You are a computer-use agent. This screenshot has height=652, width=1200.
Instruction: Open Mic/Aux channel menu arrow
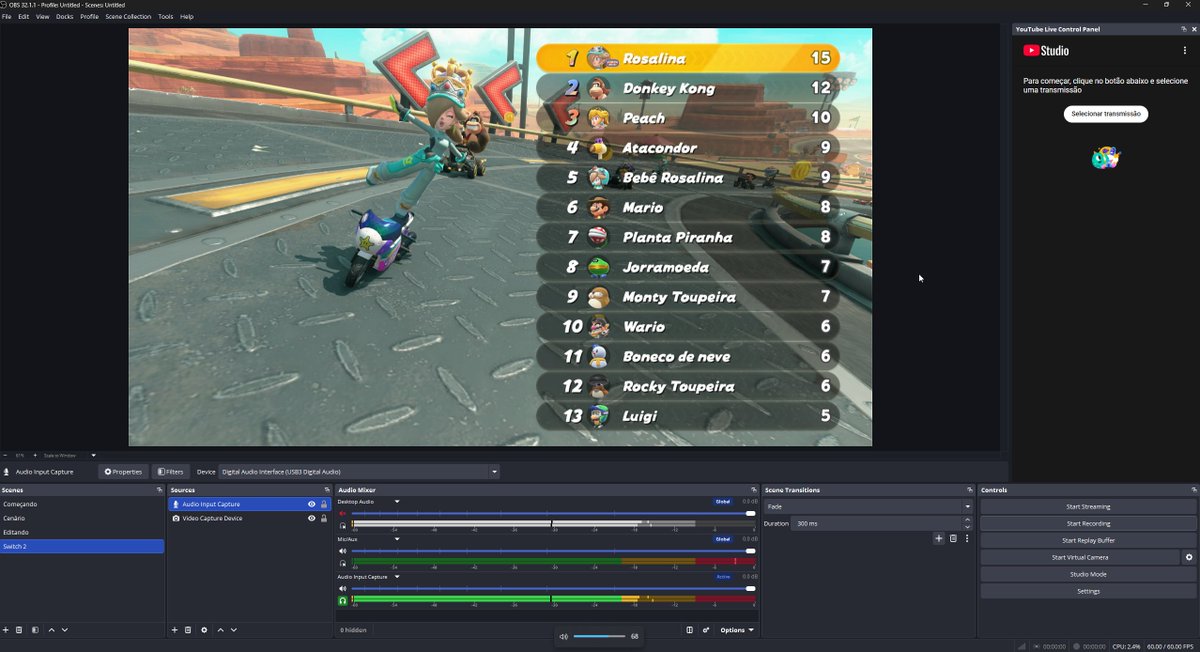tap(397, 539)
